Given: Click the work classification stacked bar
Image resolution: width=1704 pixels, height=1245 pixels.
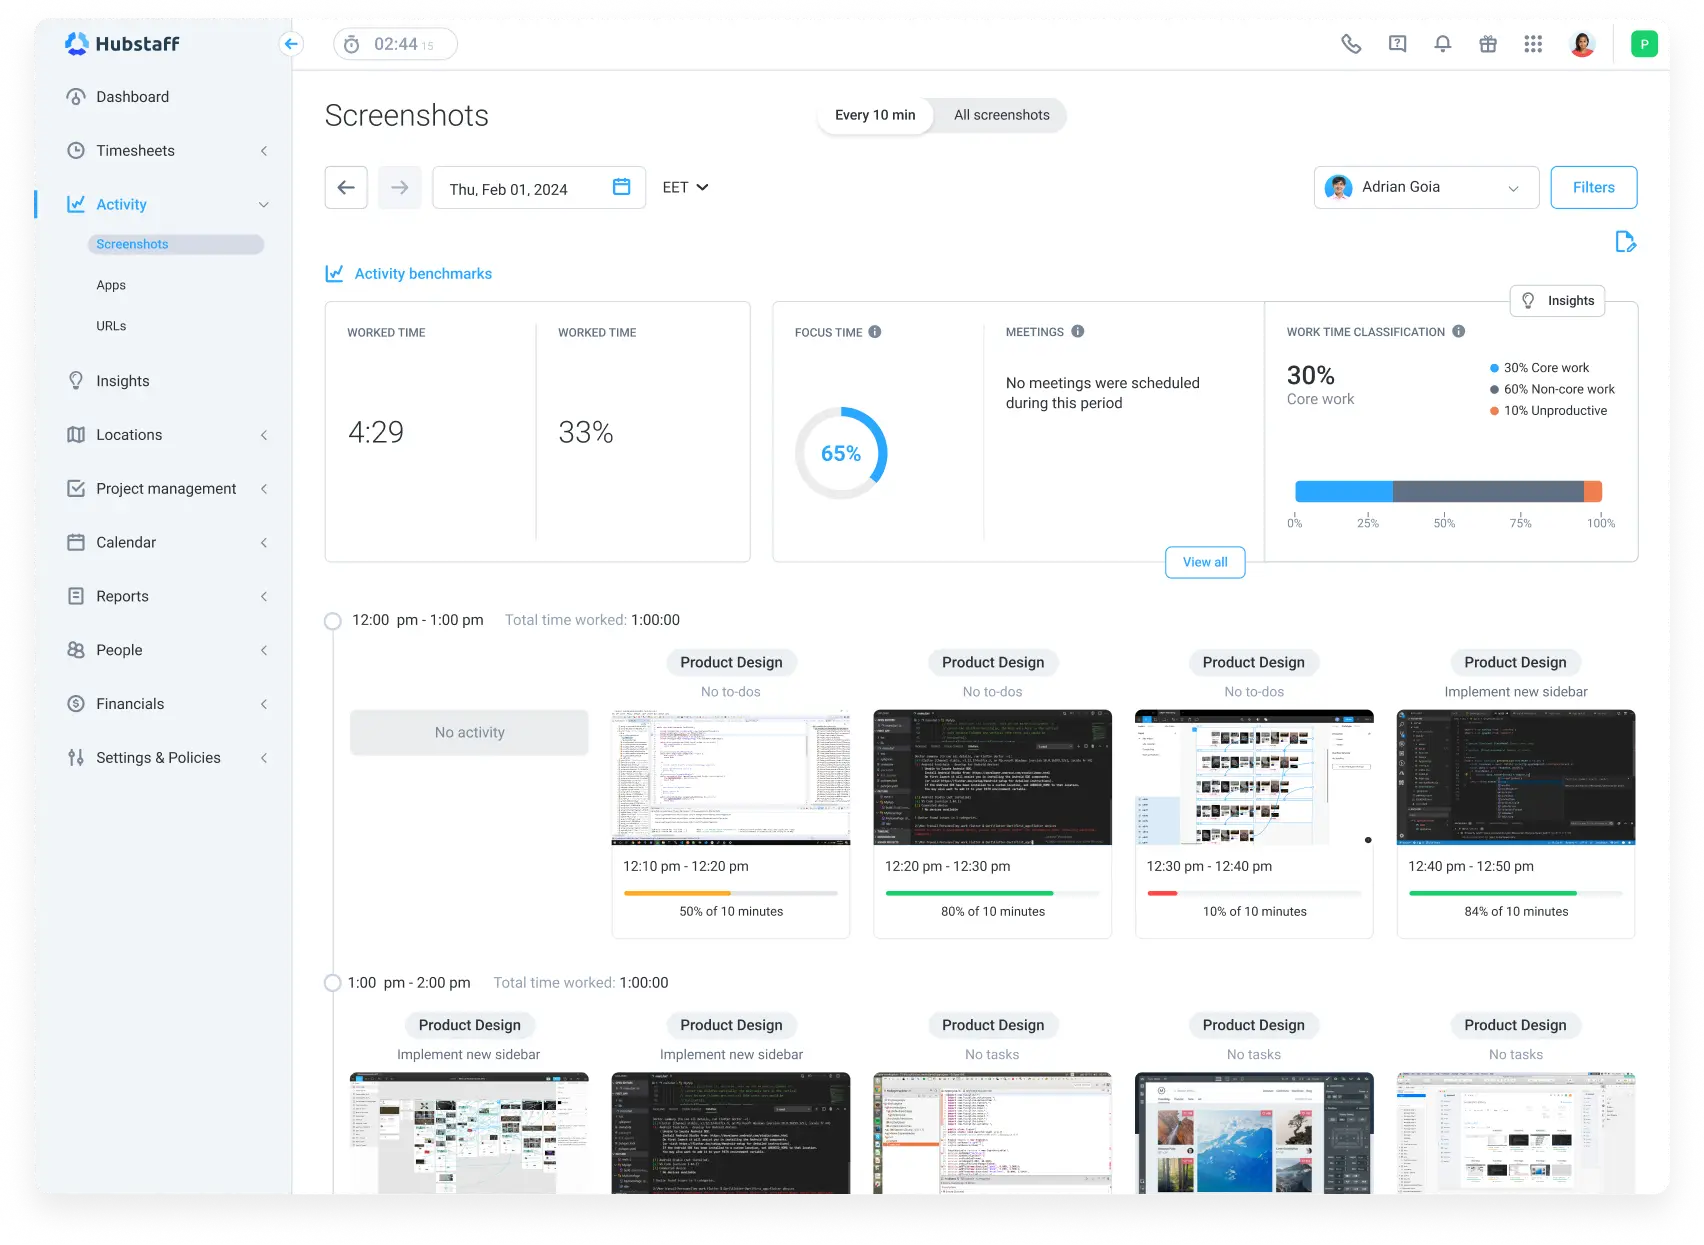Looking at the screenshot, I should (x=1448, y=491).
